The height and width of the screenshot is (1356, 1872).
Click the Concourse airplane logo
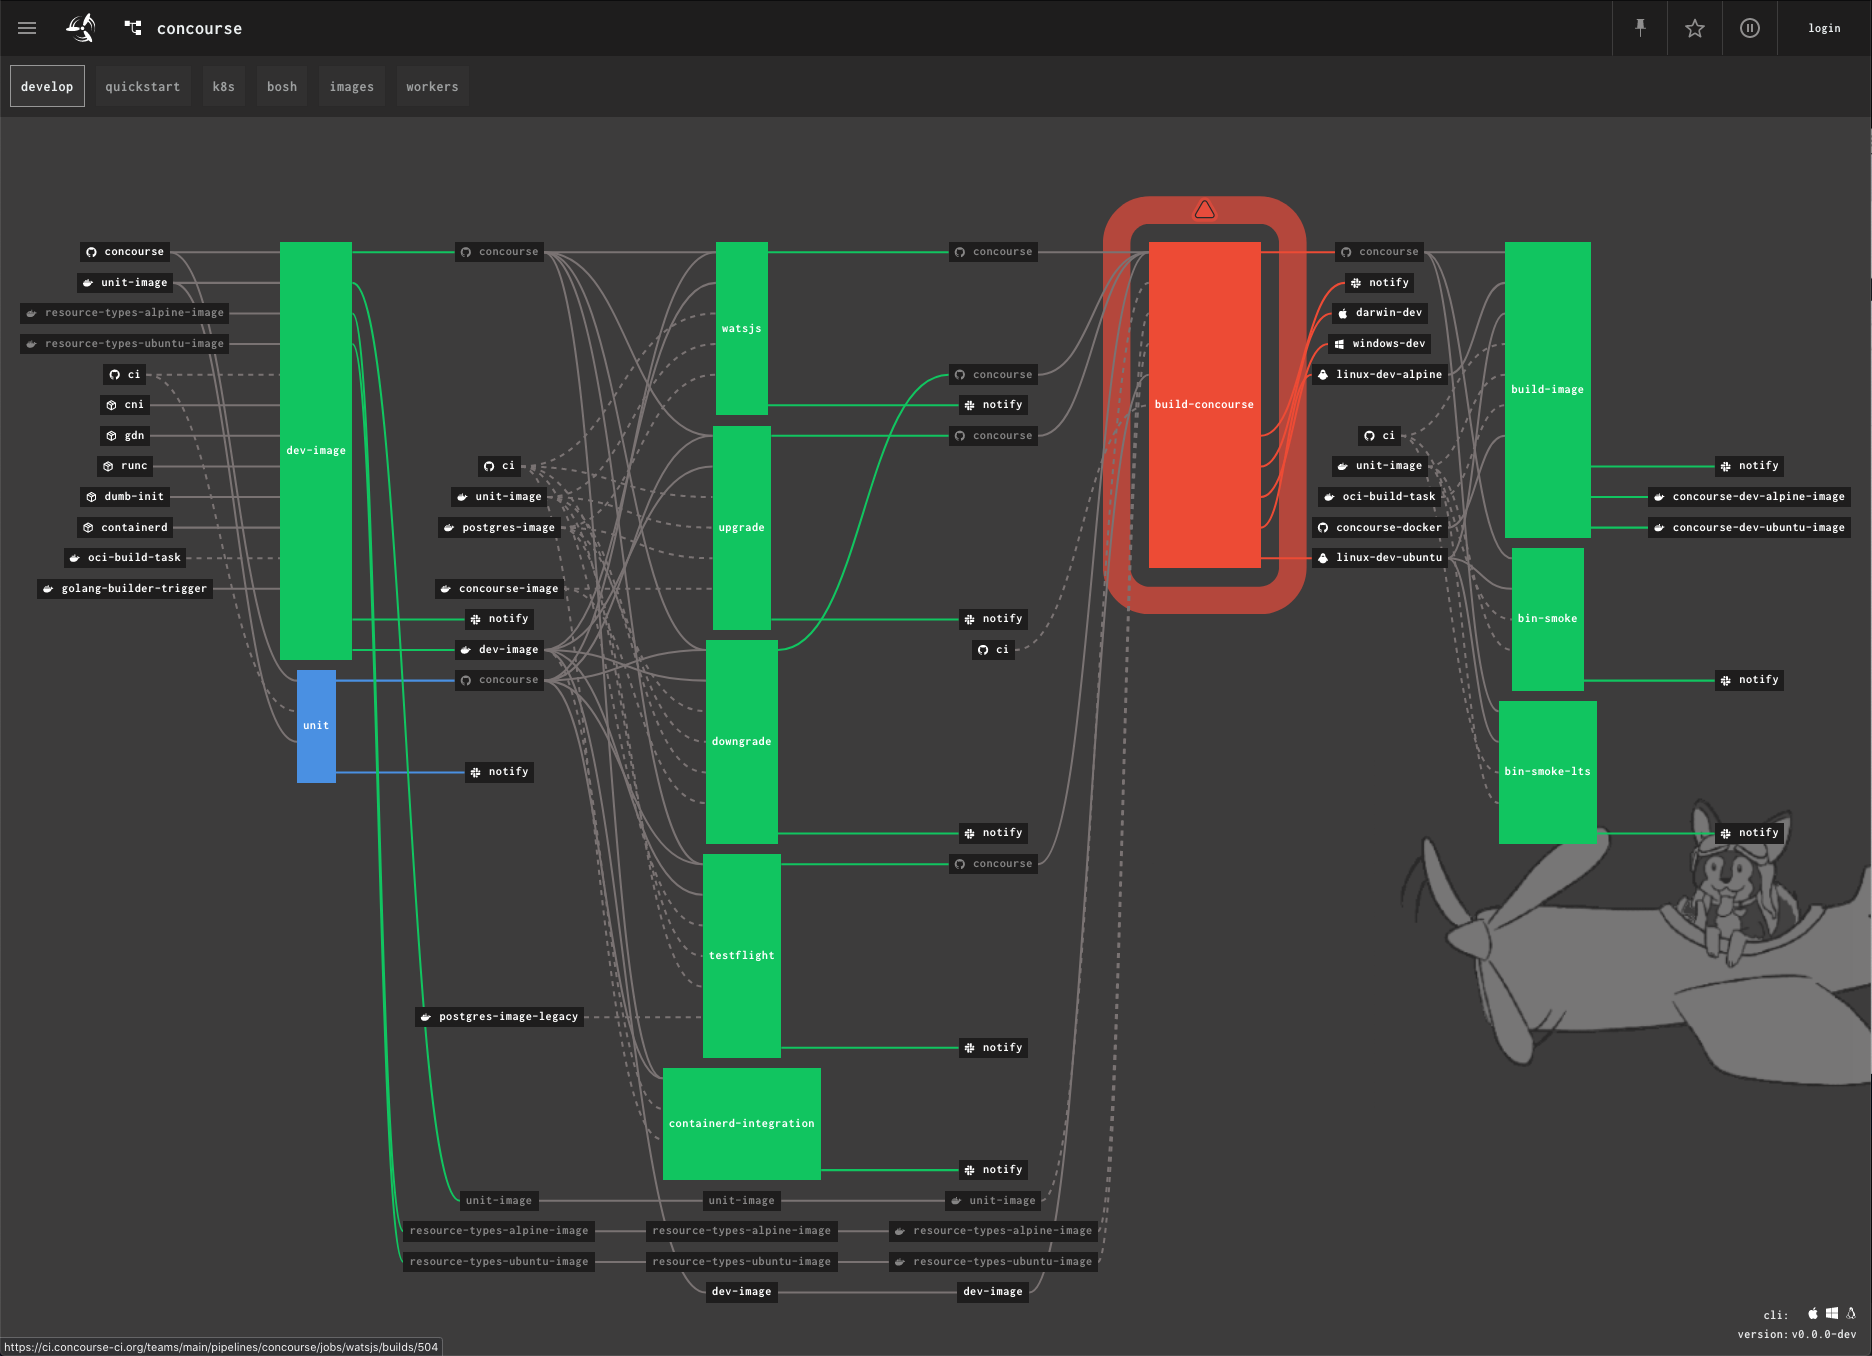pyautogui.click(x=81, y=28)
